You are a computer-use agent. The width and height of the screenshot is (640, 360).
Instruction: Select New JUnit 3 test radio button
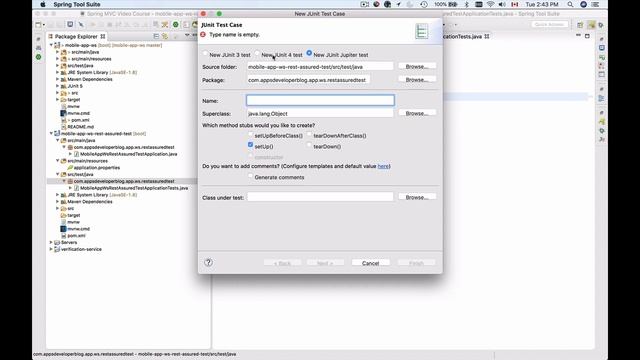coord(205,53)
